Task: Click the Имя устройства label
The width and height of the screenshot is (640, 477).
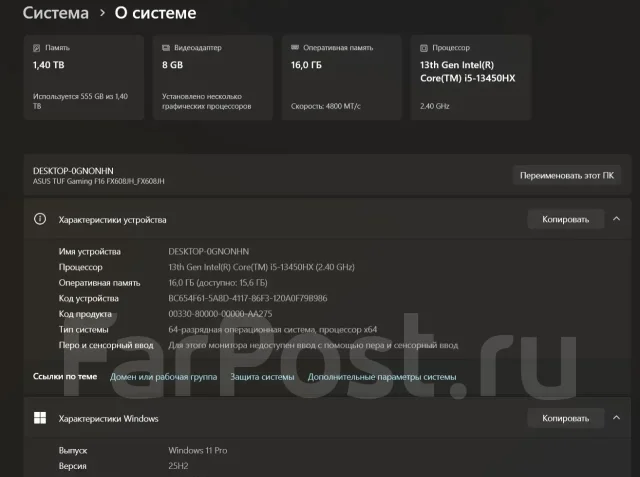Action: tap(89, 251)
